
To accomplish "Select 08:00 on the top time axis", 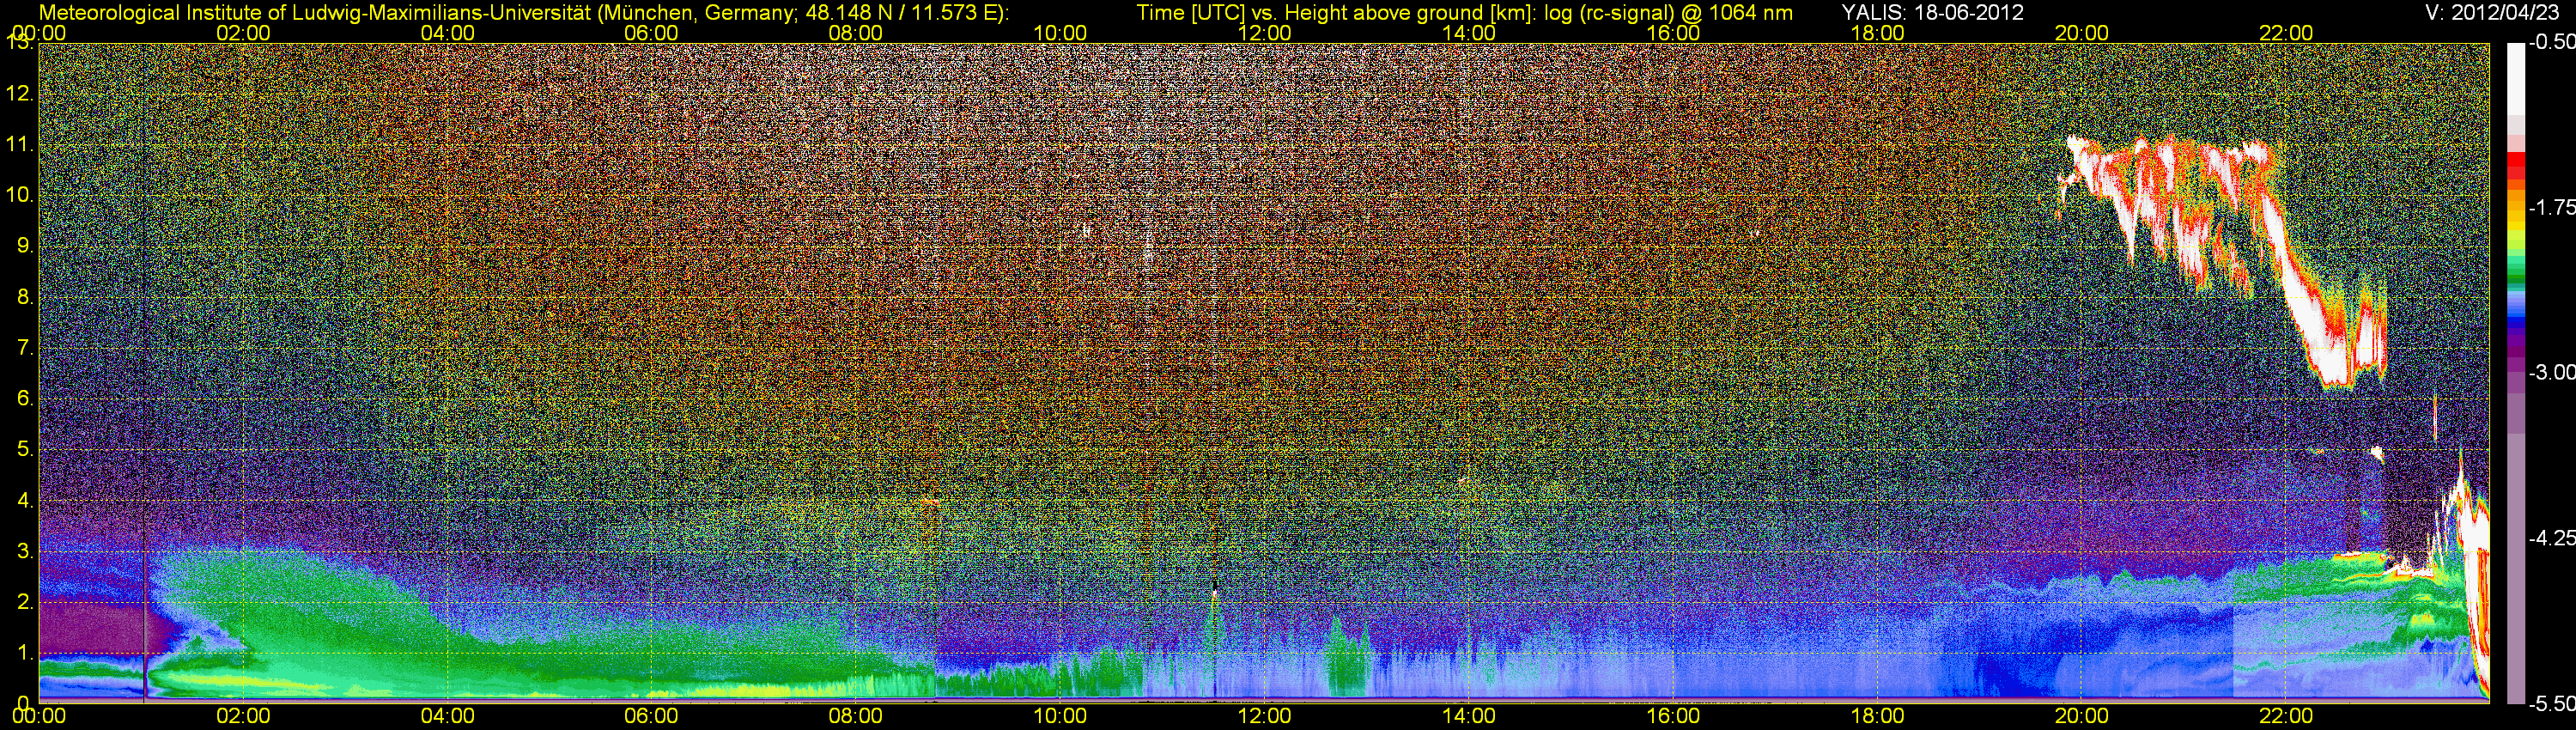I will coord(856,33).
